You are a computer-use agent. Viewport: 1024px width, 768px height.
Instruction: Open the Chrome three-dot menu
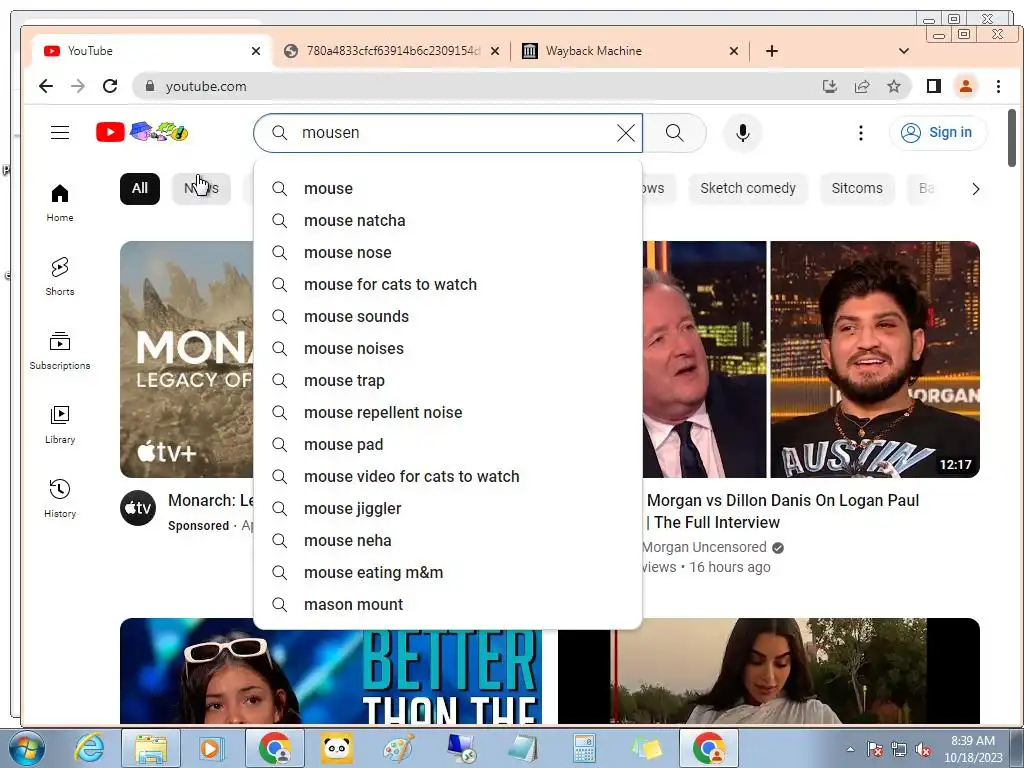(999, 86)
